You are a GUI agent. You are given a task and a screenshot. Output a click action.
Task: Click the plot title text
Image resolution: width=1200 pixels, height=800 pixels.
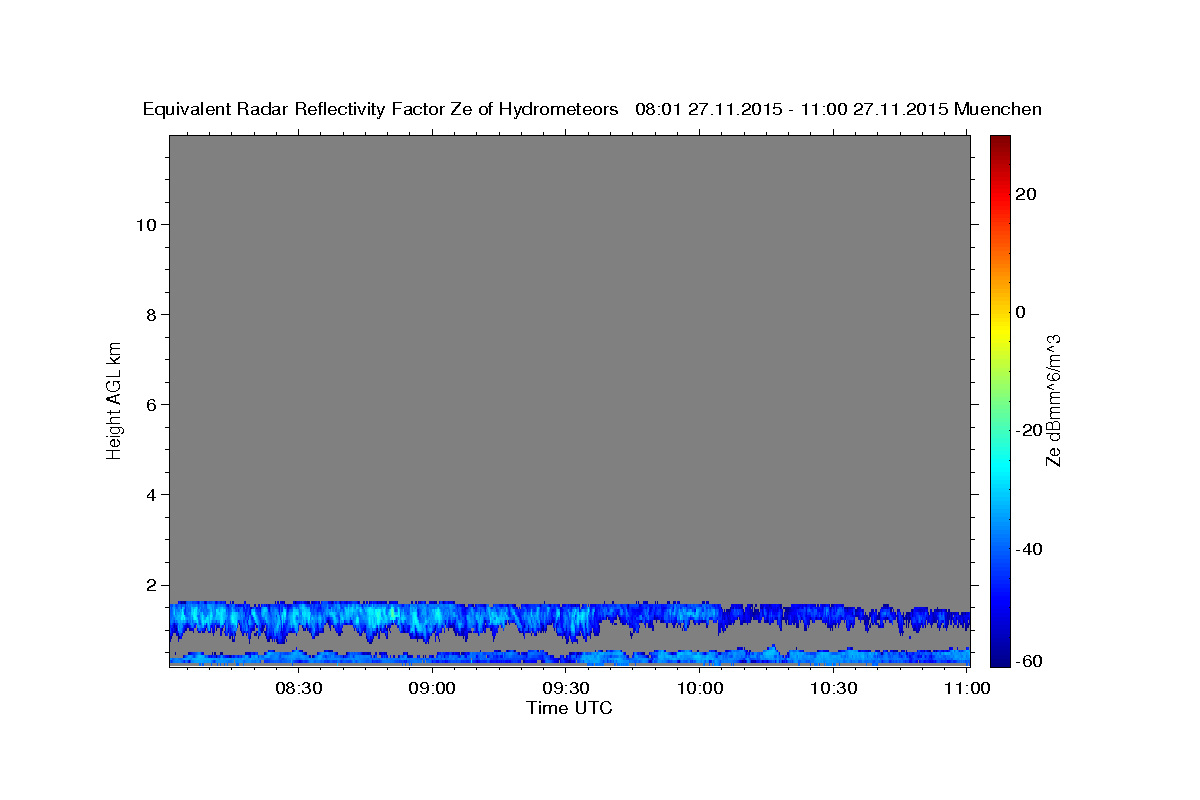pos(592,109)
